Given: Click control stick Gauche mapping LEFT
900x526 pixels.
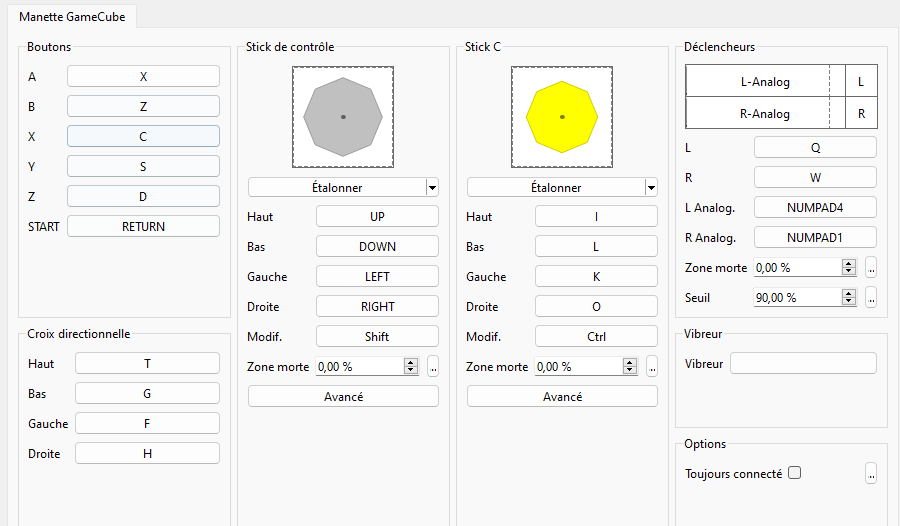Looking at the screenshot, I should 377,276.
